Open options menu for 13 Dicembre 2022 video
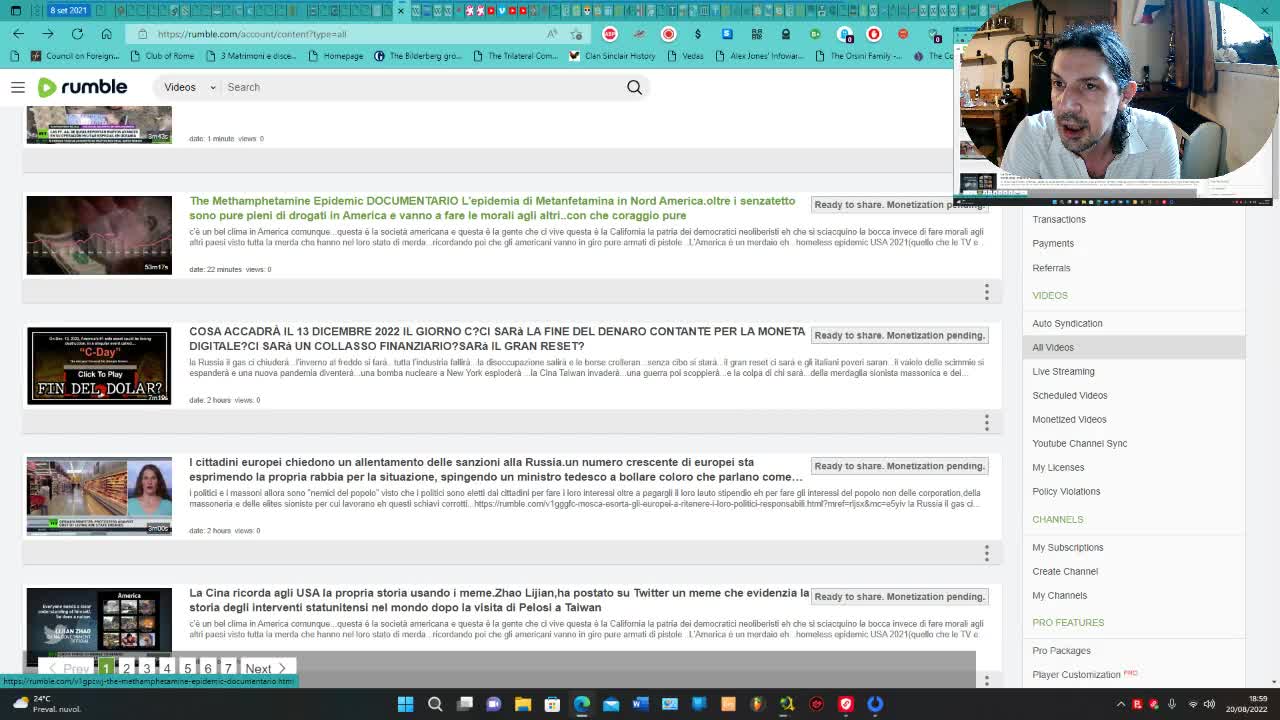 (986, 422)
